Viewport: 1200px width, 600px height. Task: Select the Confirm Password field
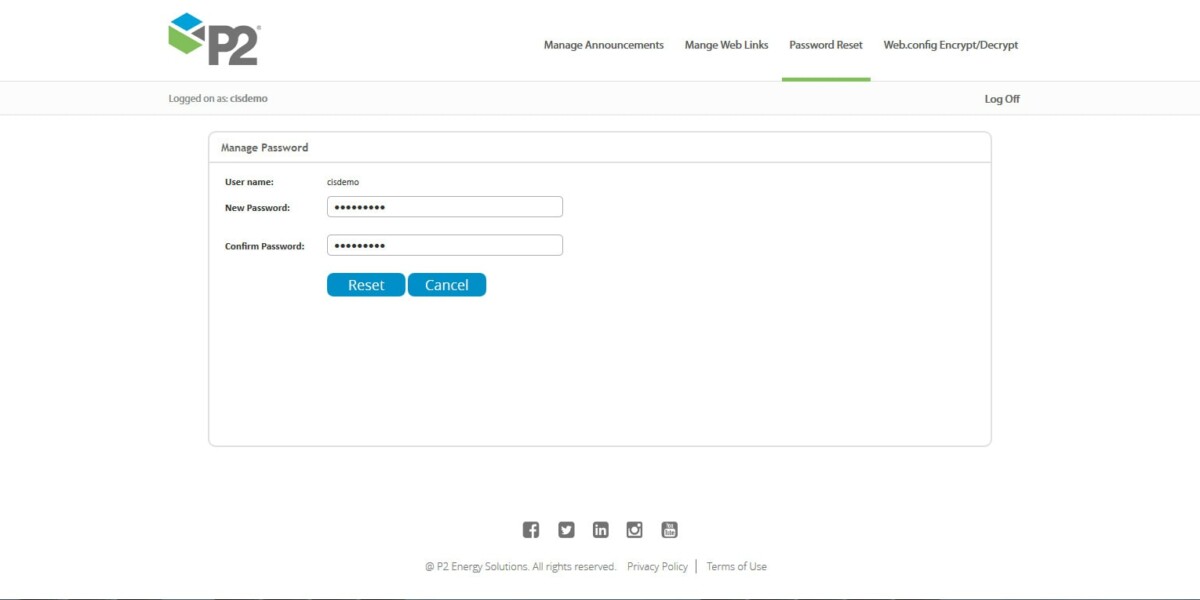[x=445, y=244]
